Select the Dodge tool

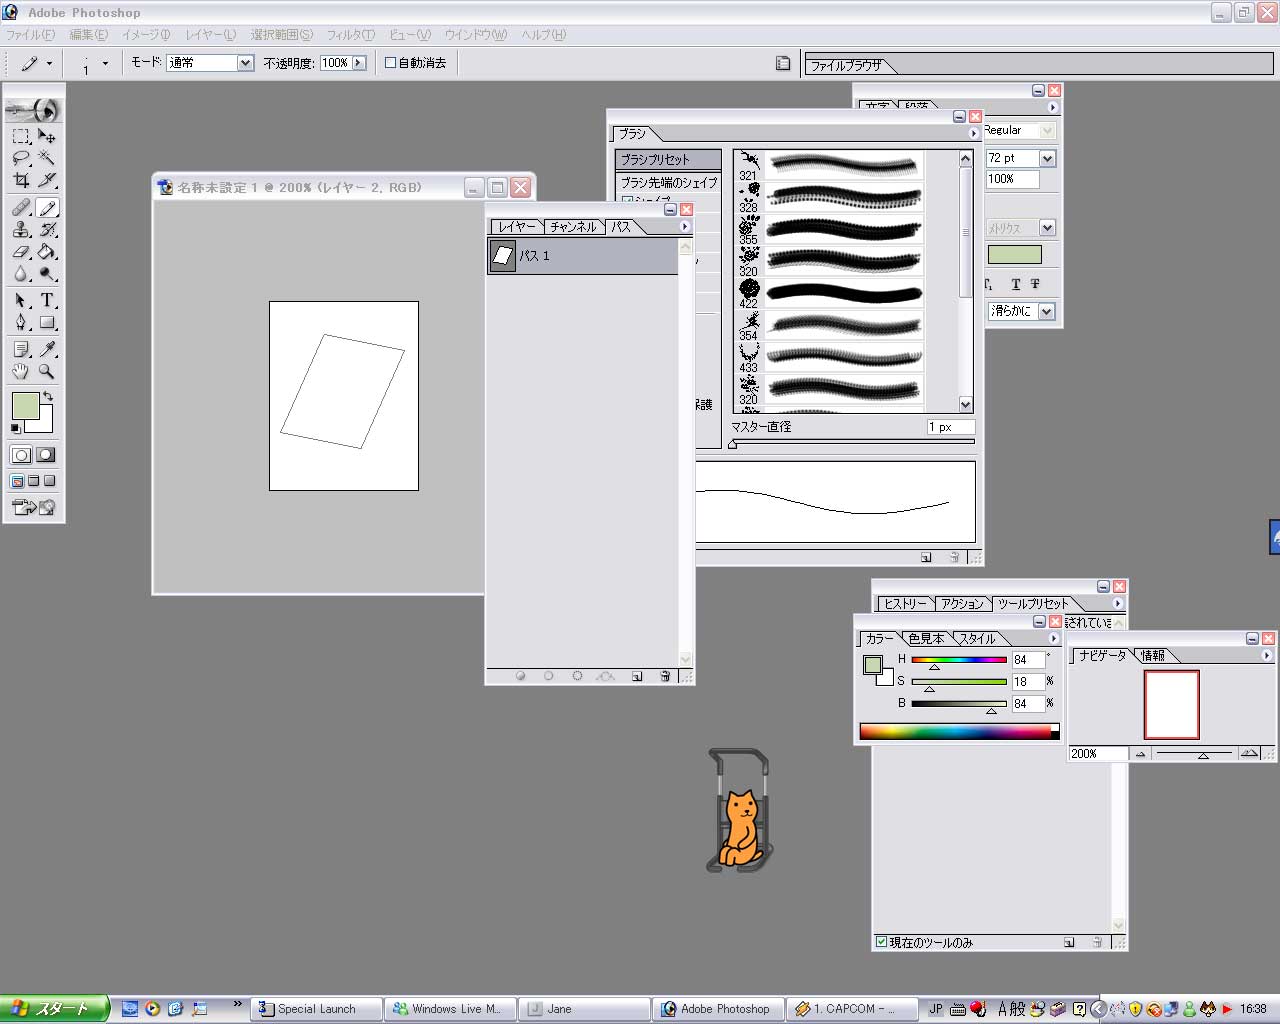pyautogui.click(x=47, y=273)
